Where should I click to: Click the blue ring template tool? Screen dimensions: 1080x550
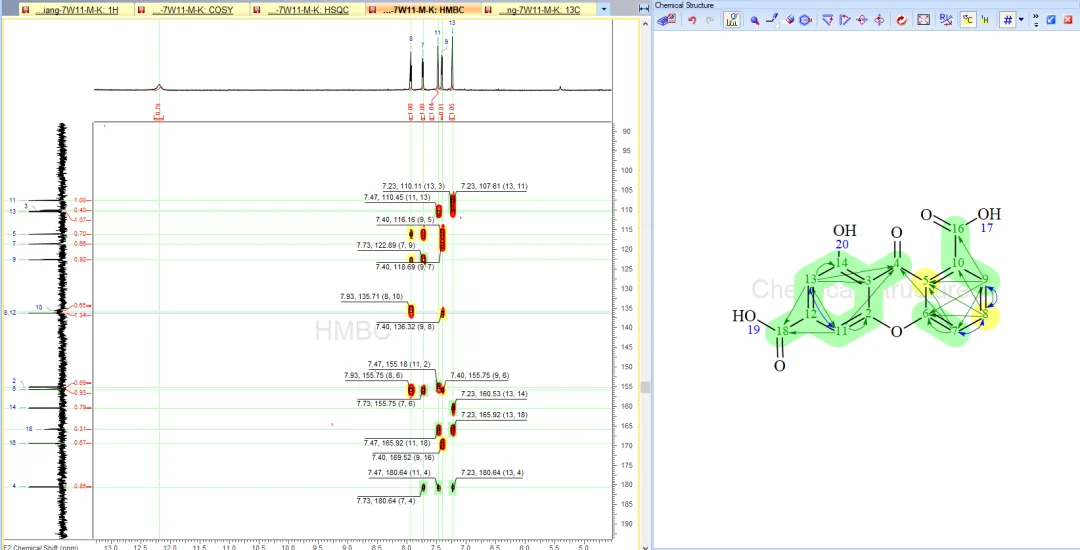point(805,20)
